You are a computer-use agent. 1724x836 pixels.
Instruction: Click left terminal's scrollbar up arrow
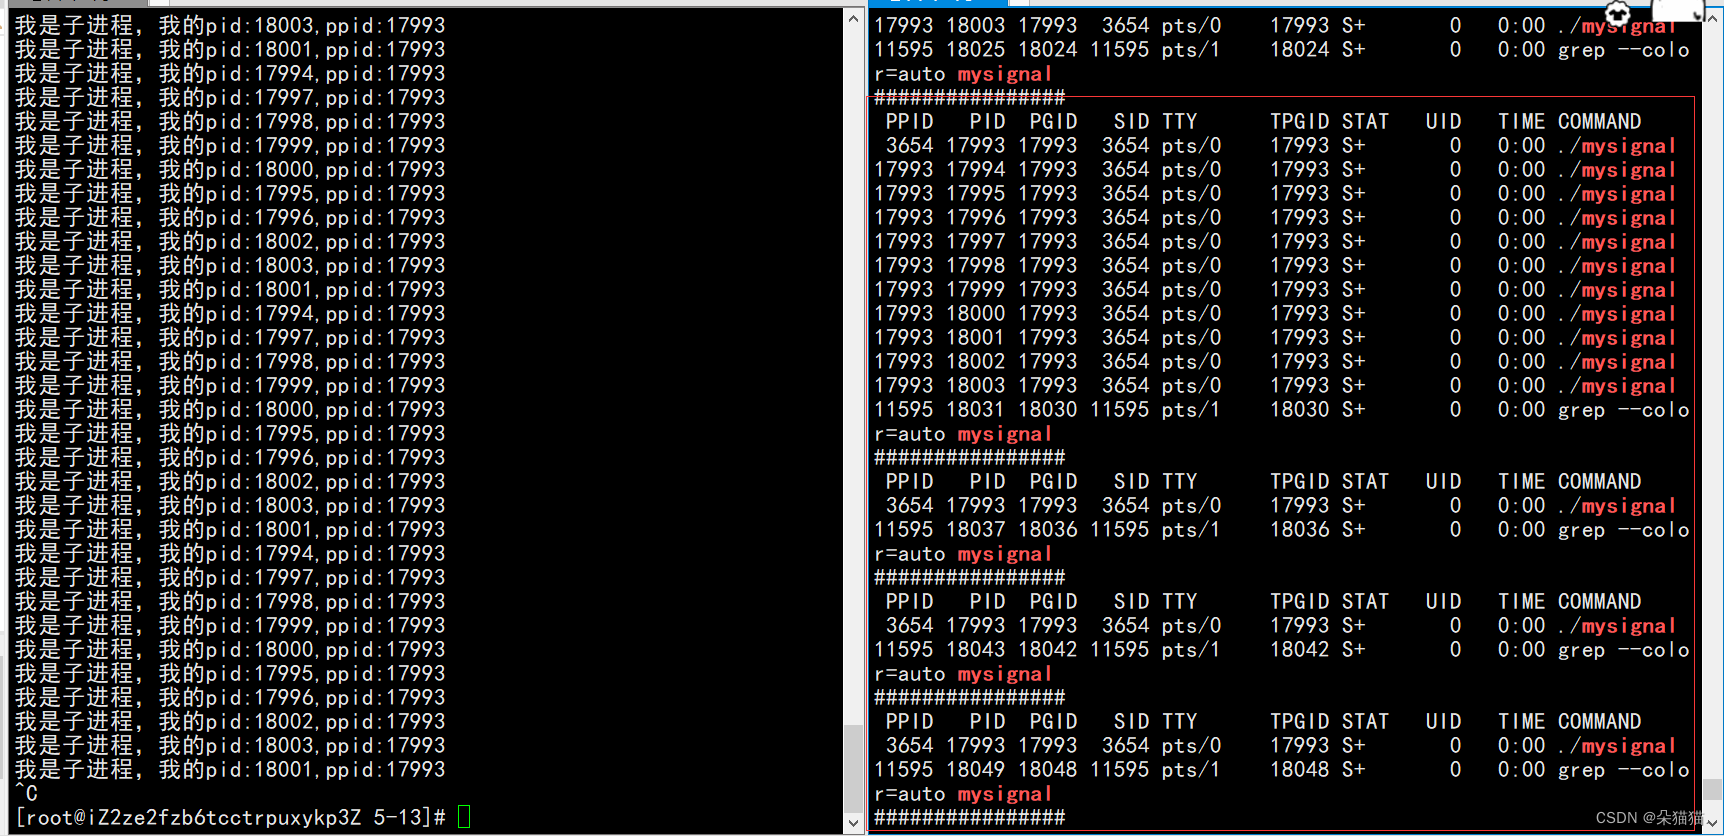pos(853,18)
